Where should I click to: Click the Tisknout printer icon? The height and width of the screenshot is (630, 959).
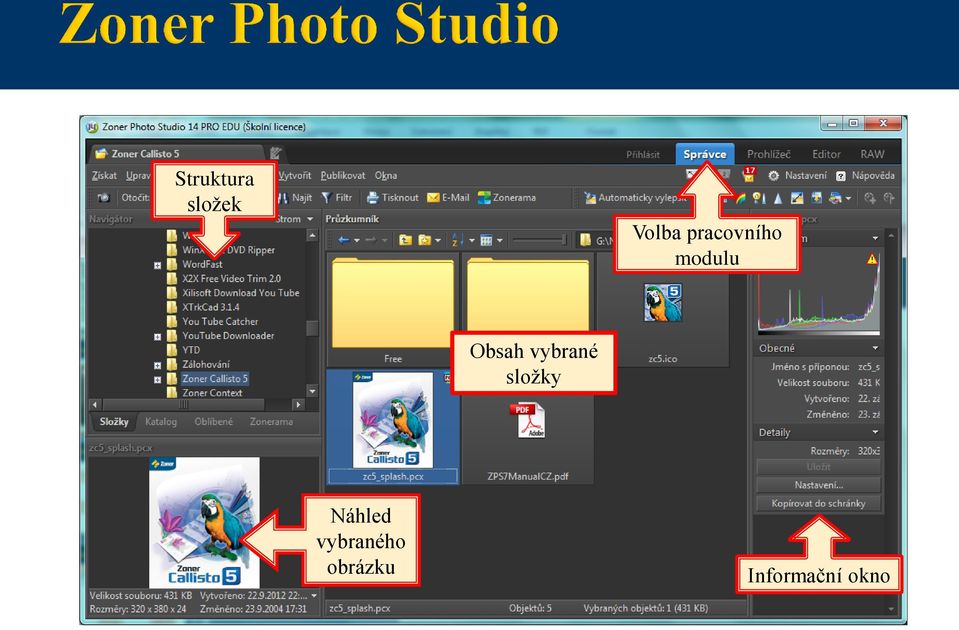point(372,198)
